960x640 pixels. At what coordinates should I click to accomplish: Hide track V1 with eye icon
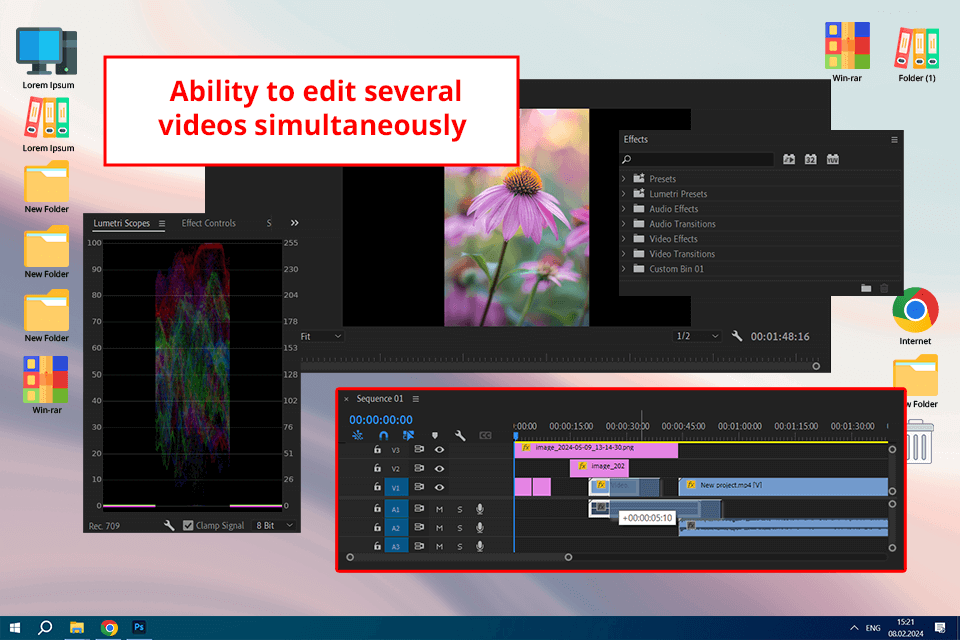[x=440, y=488]
